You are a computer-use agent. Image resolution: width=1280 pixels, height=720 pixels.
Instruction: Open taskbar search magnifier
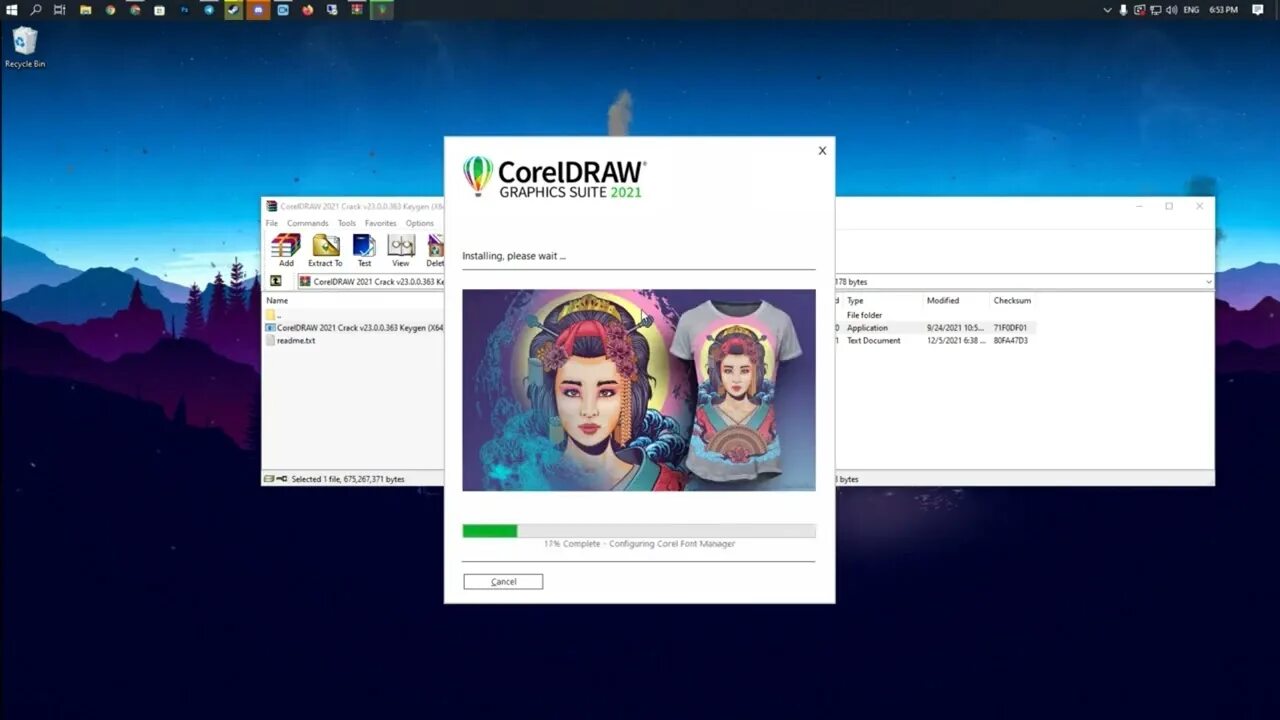[36, 10]
